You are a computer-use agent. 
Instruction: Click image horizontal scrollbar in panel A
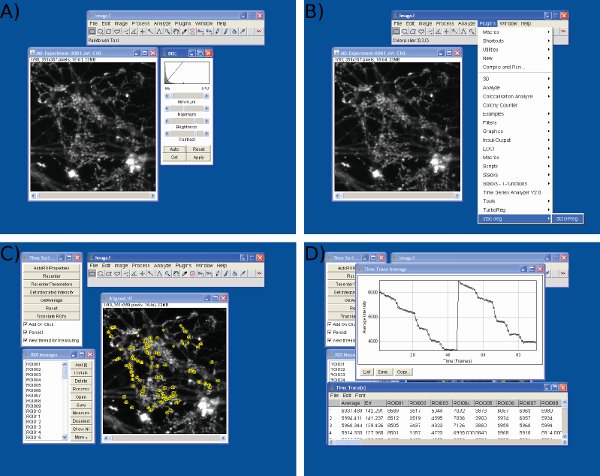click(93, 196)
